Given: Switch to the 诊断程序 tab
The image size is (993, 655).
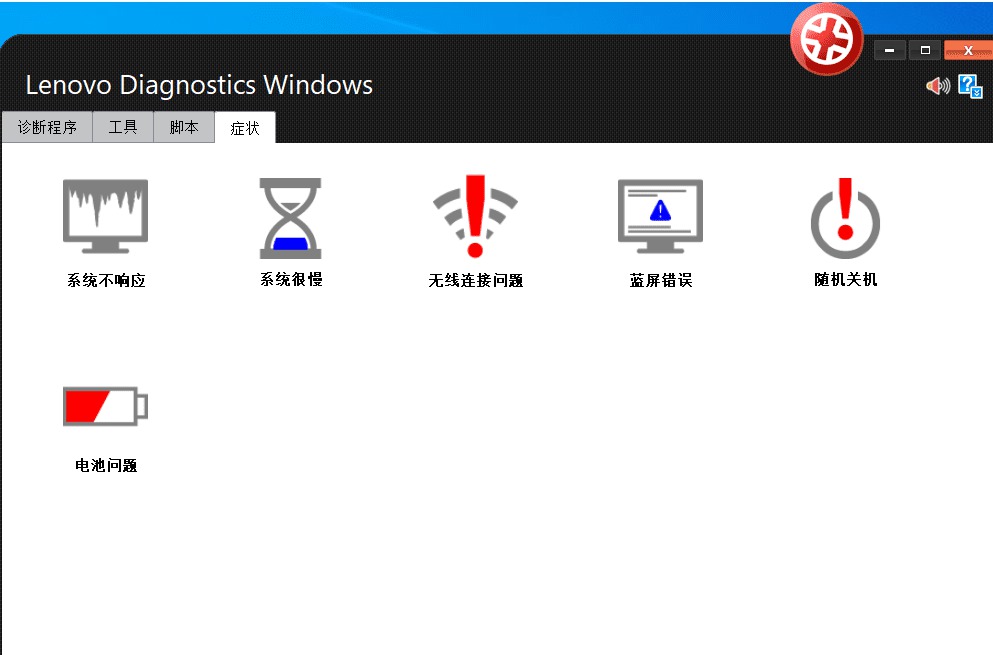Looking at the screenshot, I should tap(47, 127).
